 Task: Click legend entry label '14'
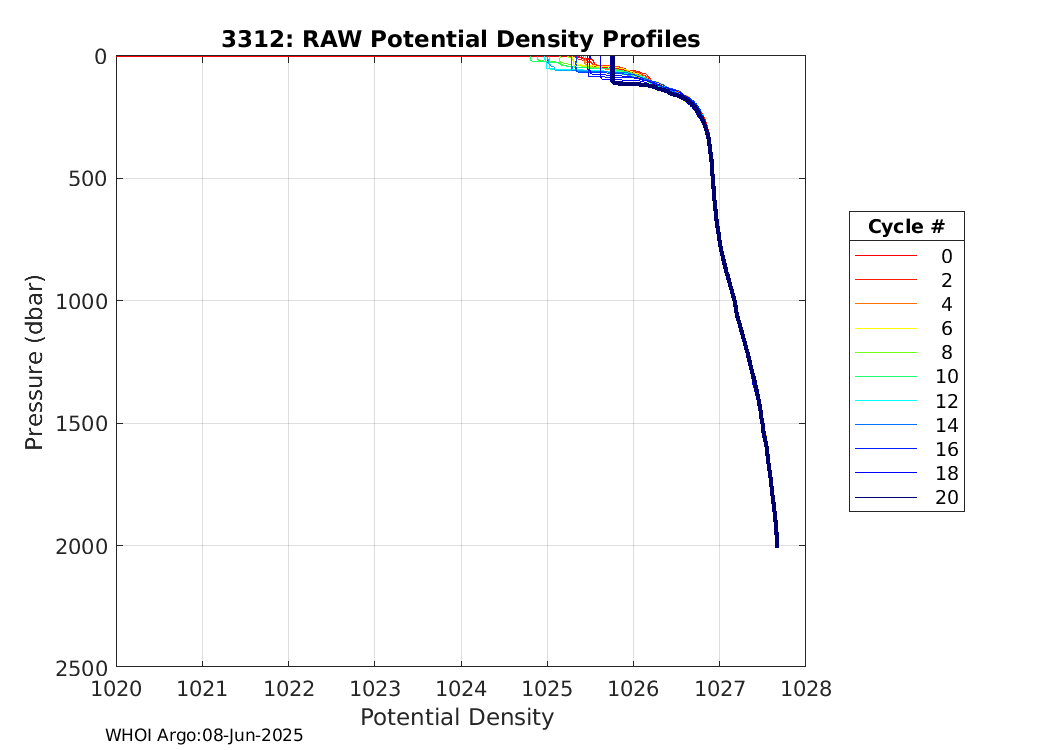pos(946,425)
